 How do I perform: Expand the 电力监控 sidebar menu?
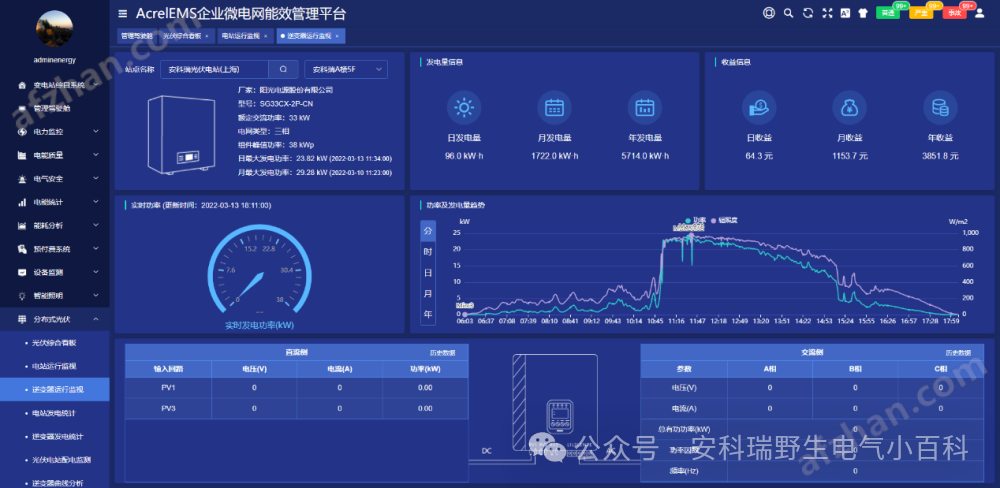point(54,131)
